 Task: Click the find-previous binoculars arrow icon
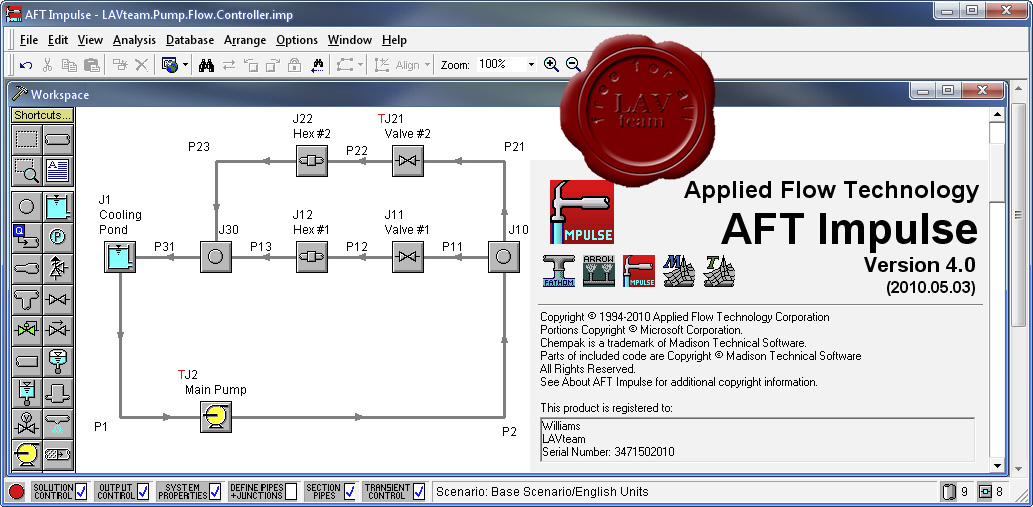(x=318, y=65)
